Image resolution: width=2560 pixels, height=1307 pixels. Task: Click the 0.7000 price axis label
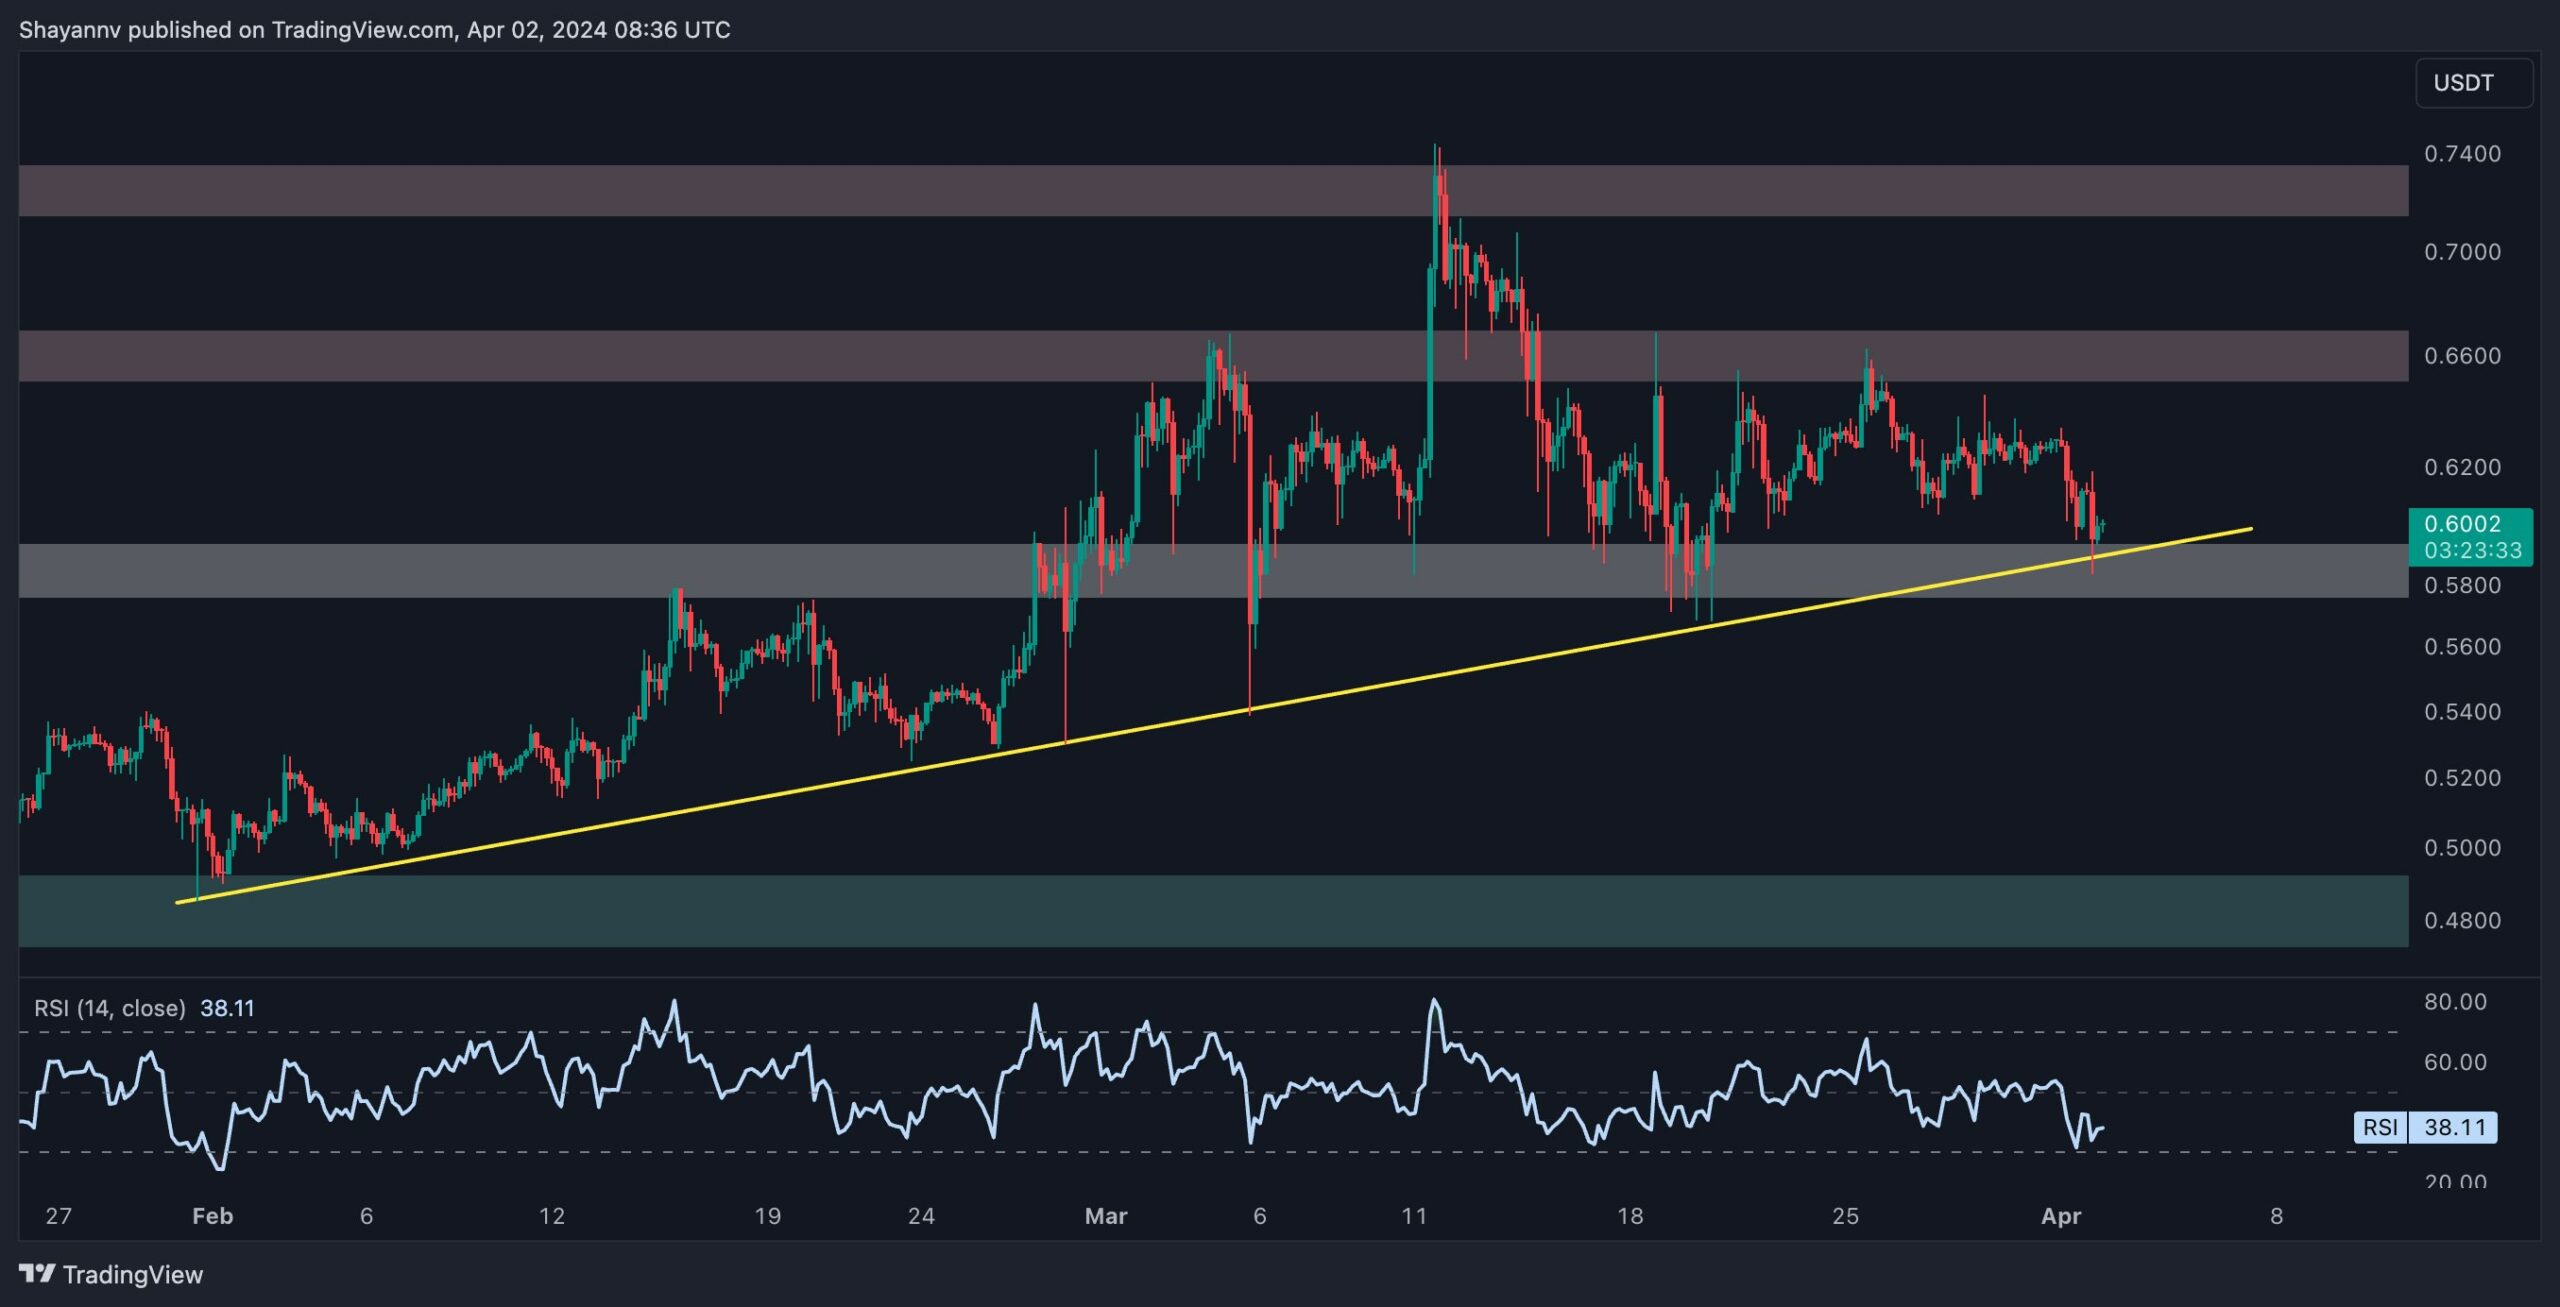pos(2462,252)
